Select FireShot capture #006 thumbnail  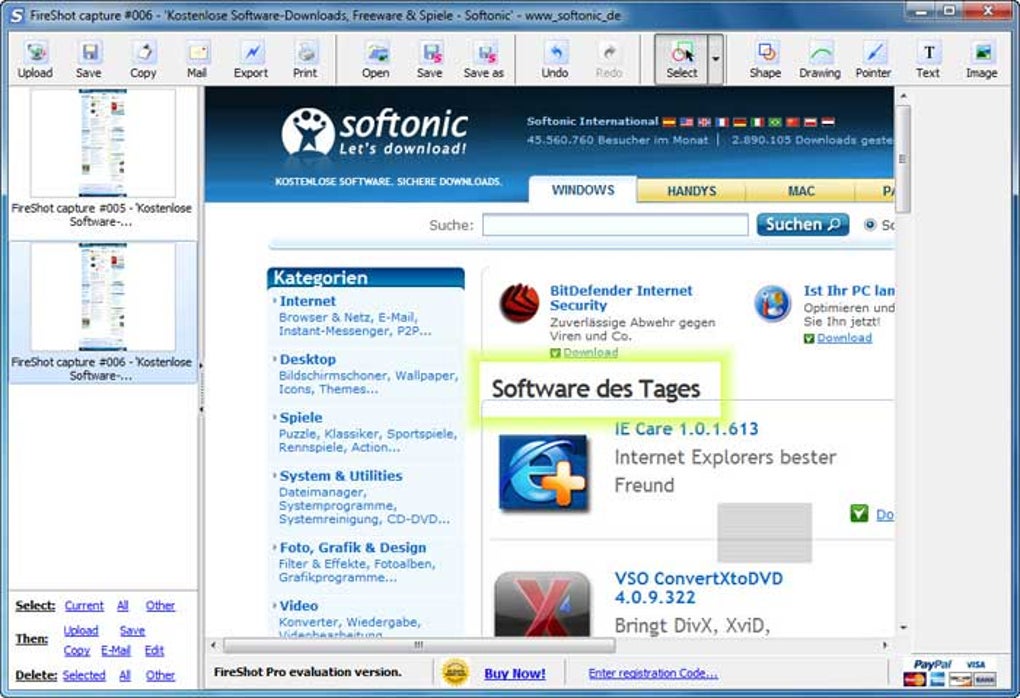(102, 297)
